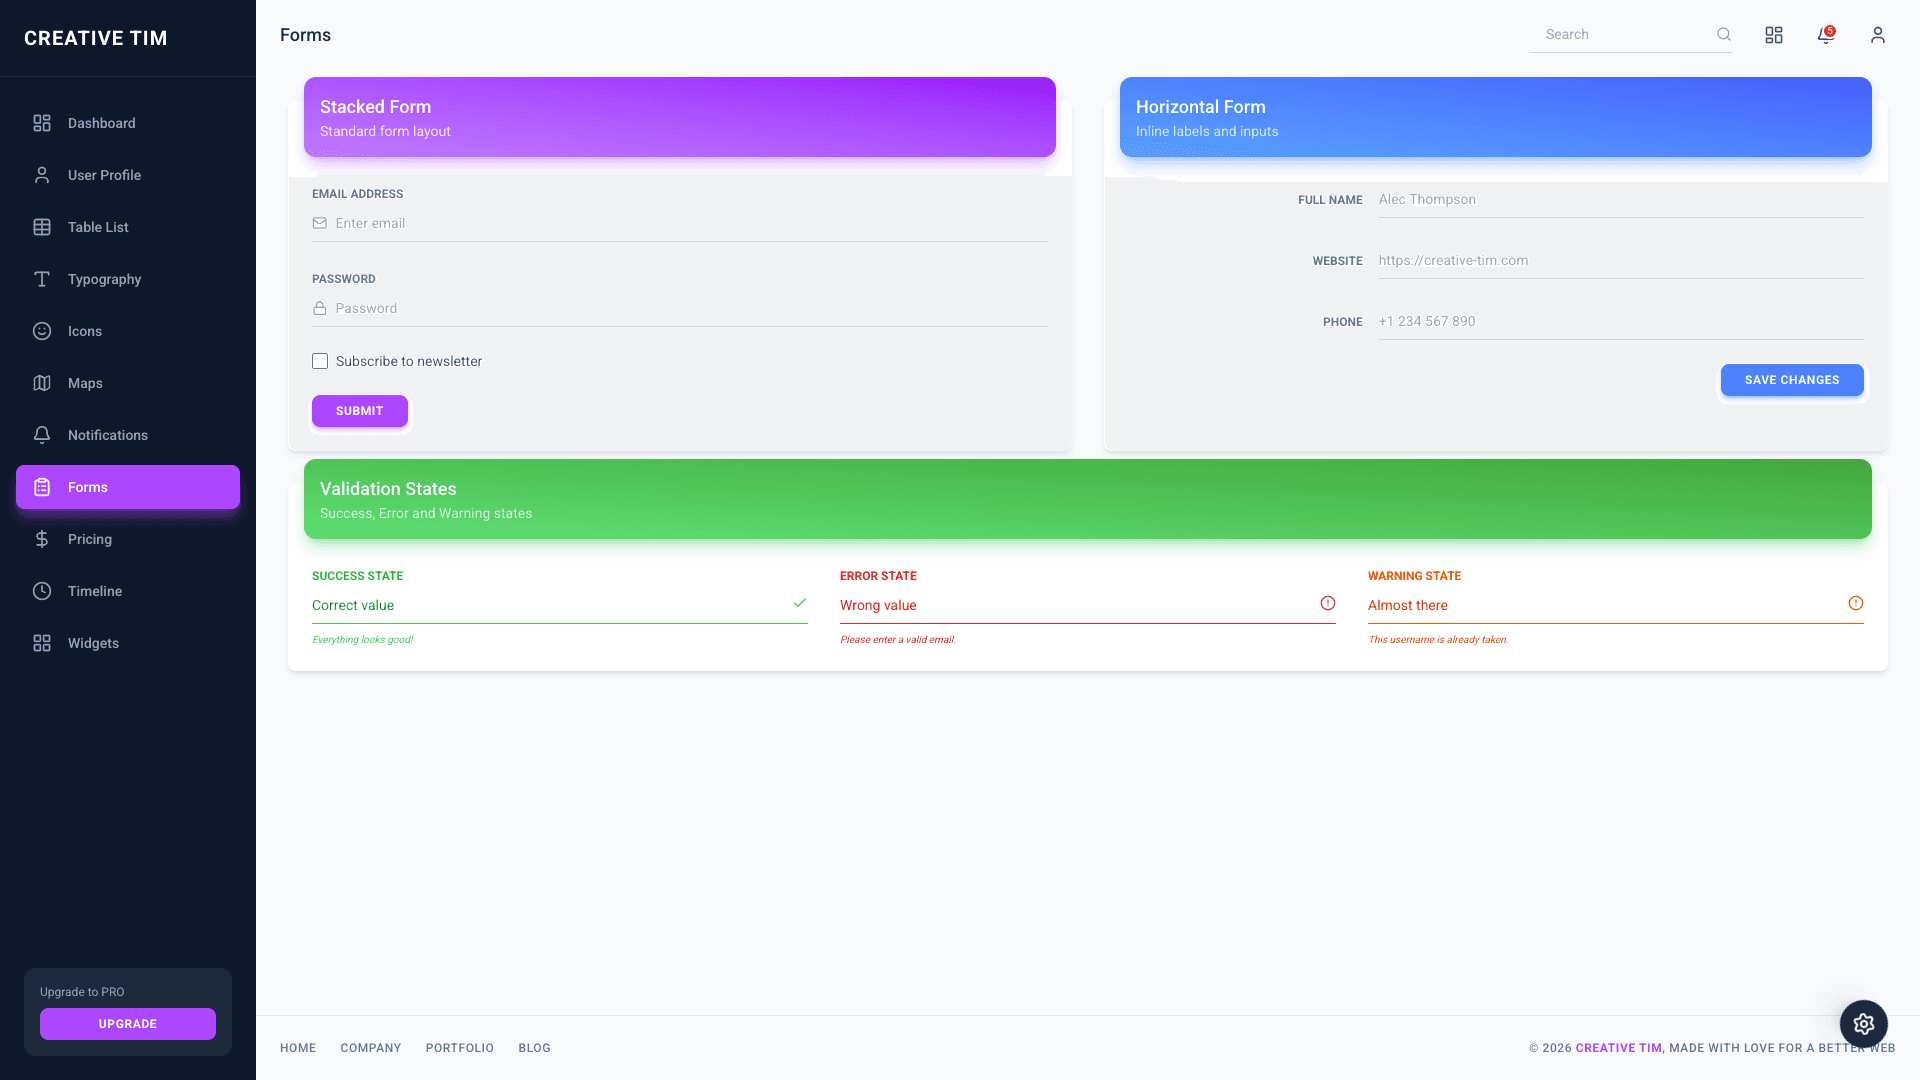The image size is (1920, 1080).
Task: Click SAVE CHANGES on Horizontal Form
Action: click(1792, 380)
